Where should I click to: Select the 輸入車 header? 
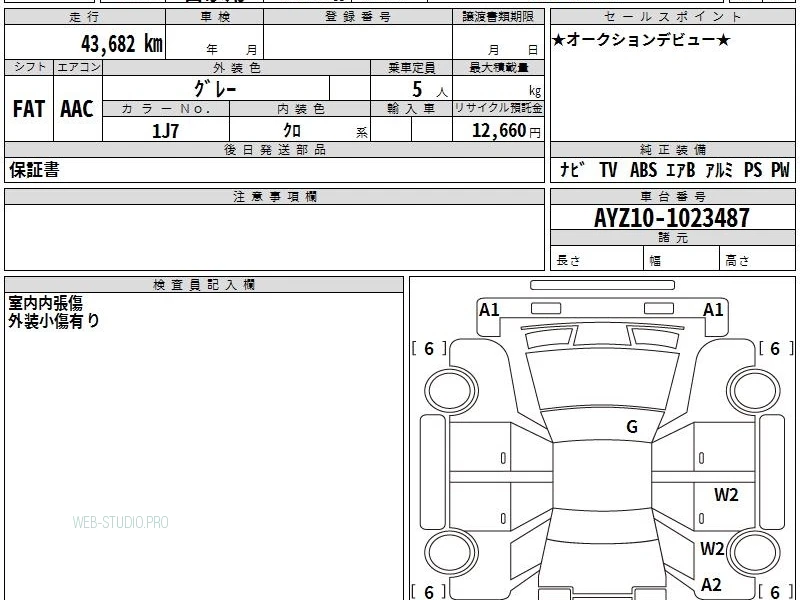coord(411,109)
